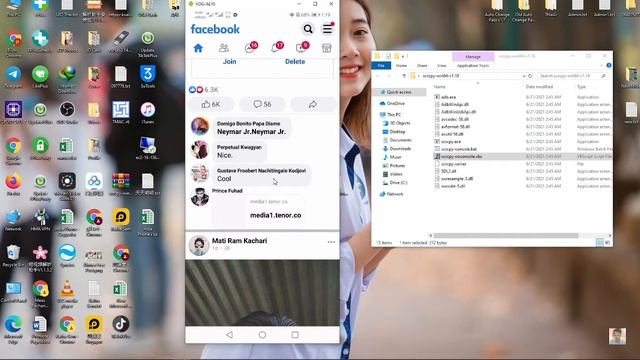Select the adb.exe file in Explorer
This screenshot has height=360, width=640.
448,97
